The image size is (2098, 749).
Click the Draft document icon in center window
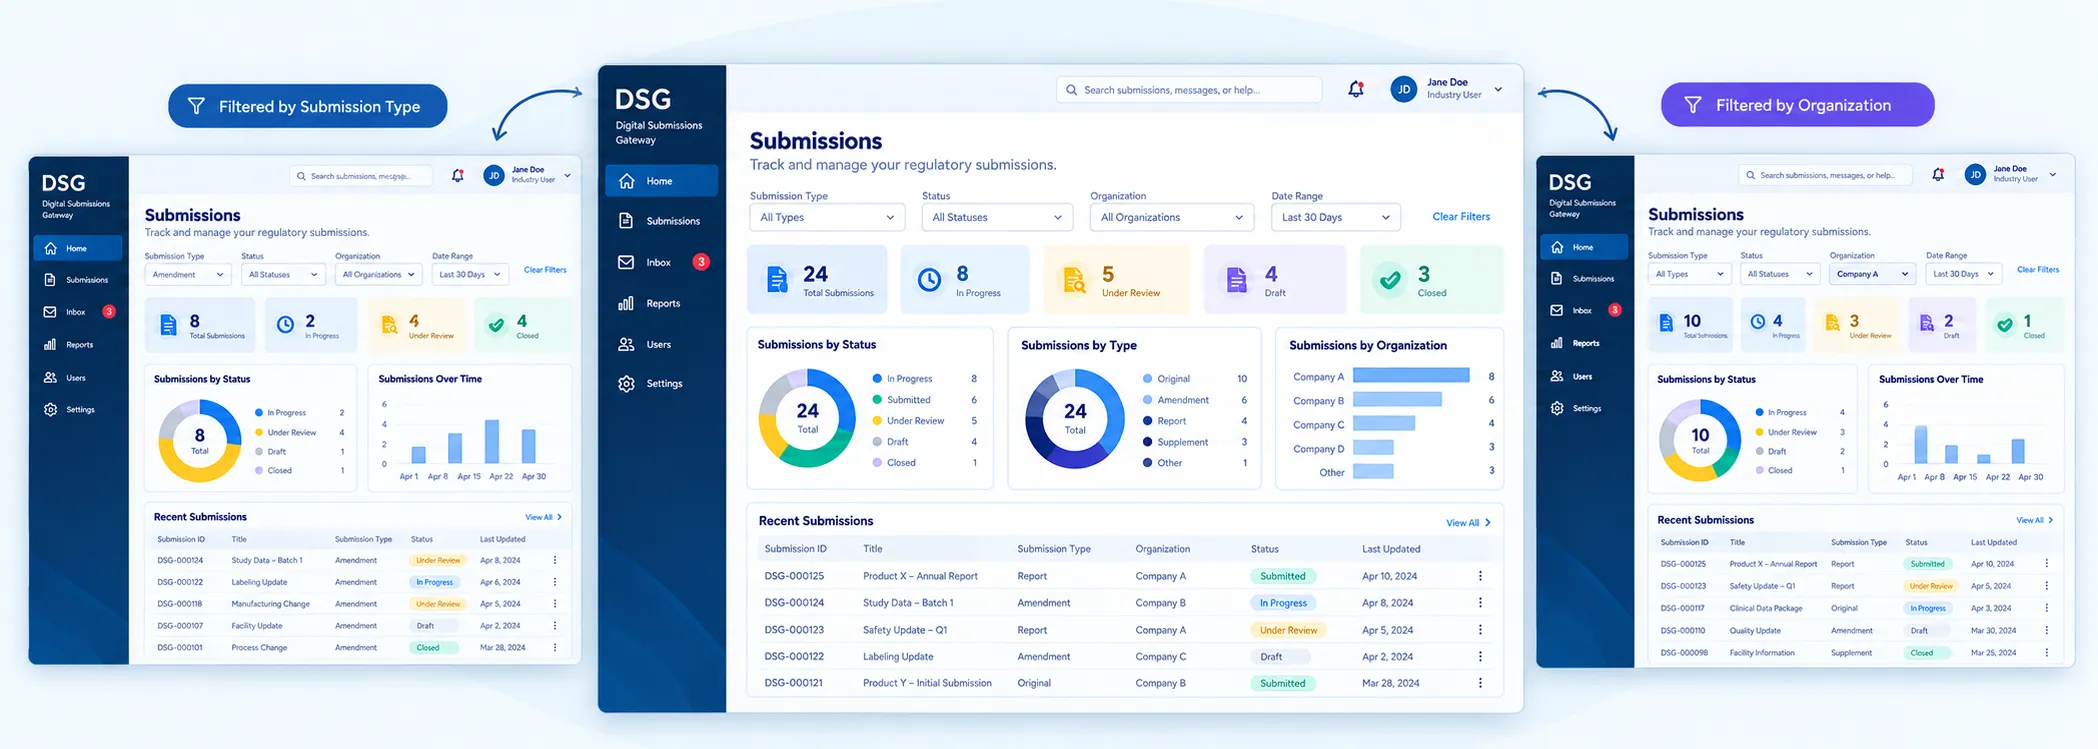(x=1237, y=280)
